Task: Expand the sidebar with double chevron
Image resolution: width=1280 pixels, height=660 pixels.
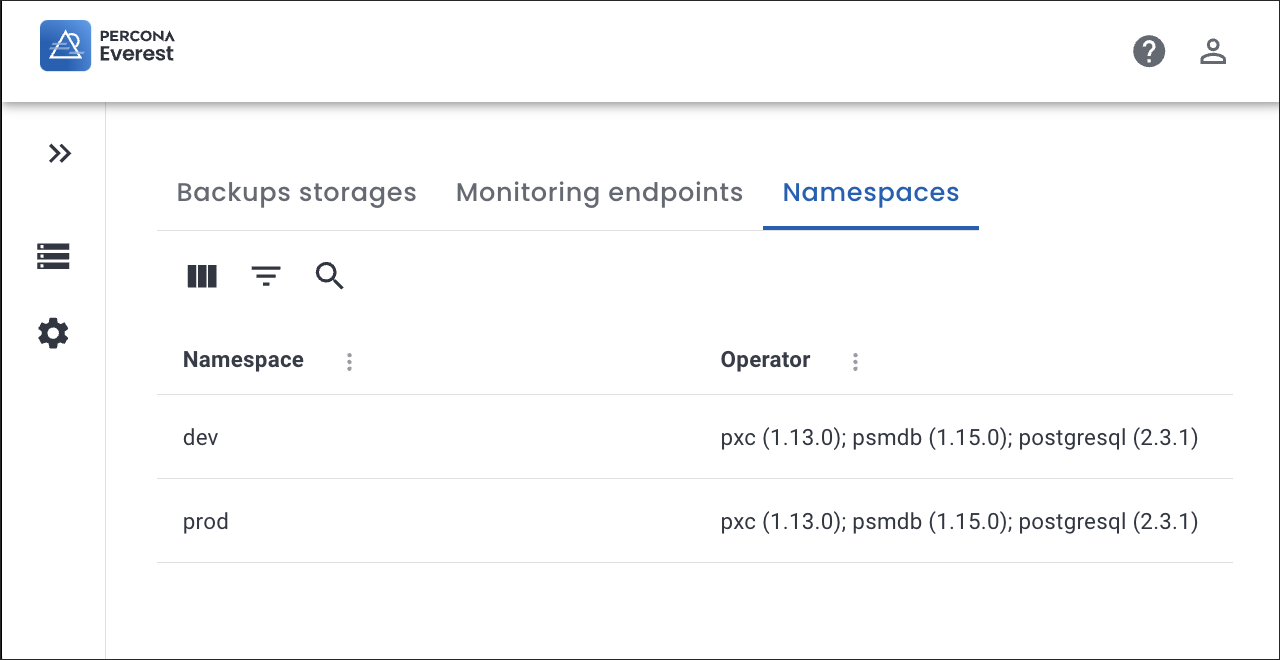Action: pos(60,153)
